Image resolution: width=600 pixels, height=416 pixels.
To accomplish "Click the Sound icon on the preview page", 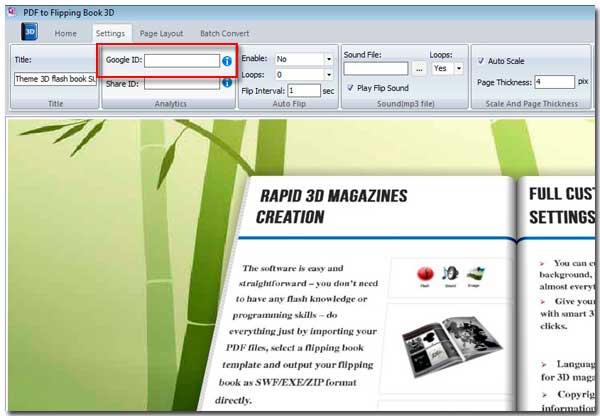I will click(x=450, y=273).
